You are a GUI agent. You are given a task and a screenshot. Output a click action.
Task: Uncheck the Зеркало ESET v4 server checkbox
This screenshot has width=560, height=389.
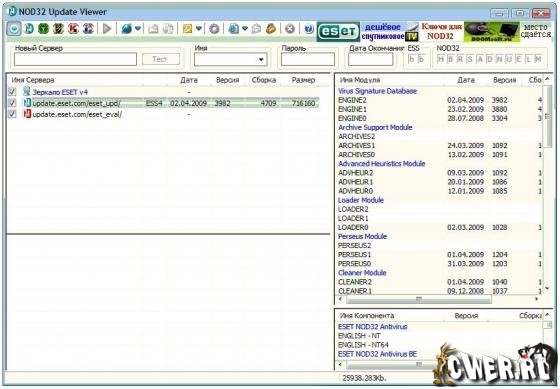click(x=12, y=92)
